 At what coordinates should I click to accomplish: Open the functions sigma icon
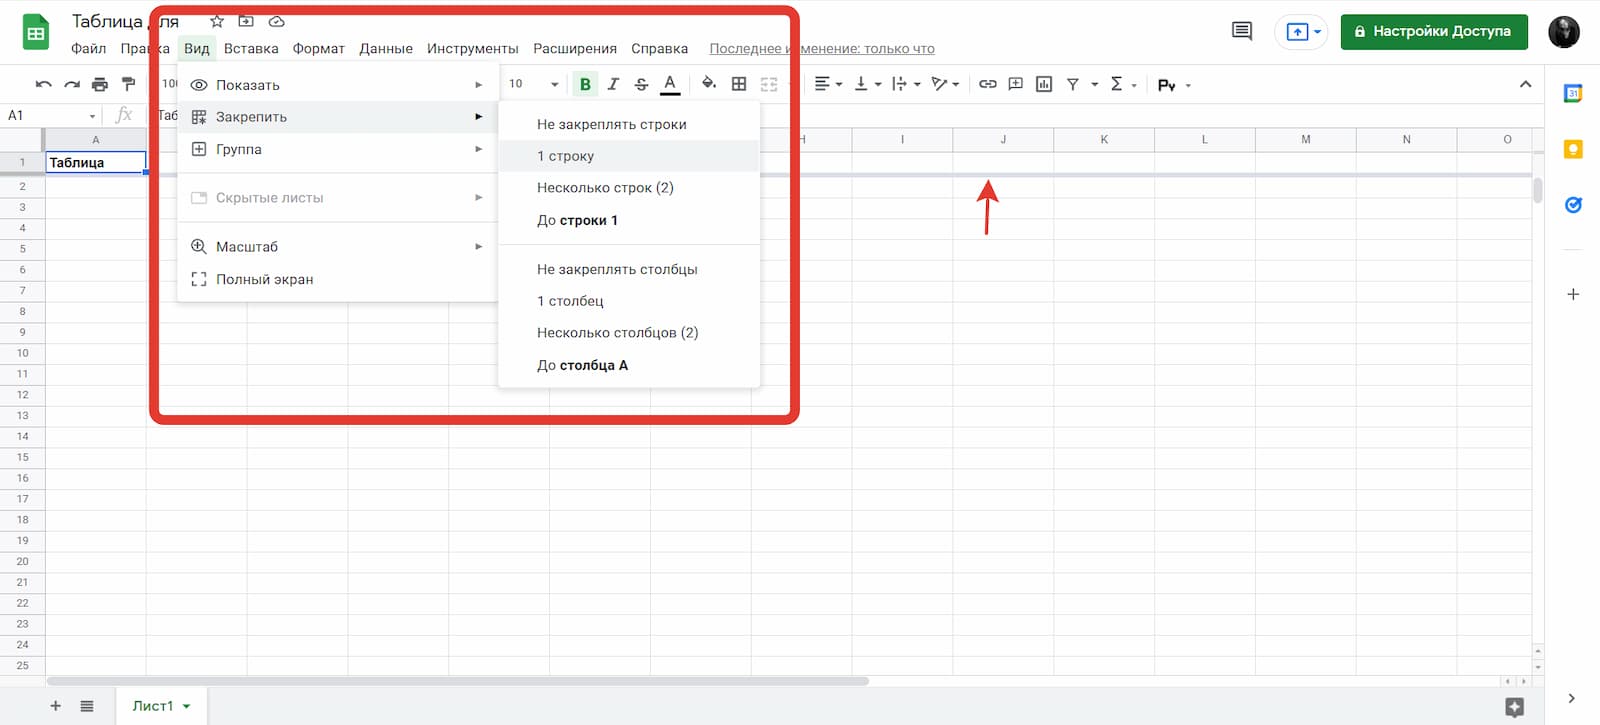point(1116,85)
